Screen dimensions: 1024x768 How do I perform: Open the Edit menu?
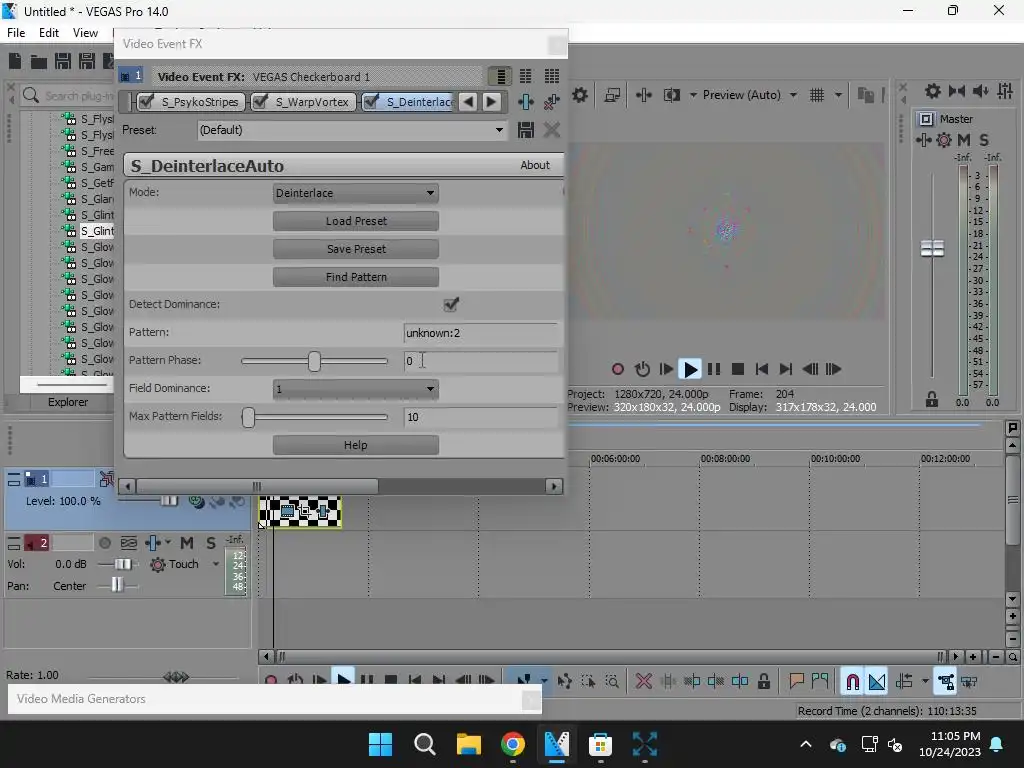point(49,33)
